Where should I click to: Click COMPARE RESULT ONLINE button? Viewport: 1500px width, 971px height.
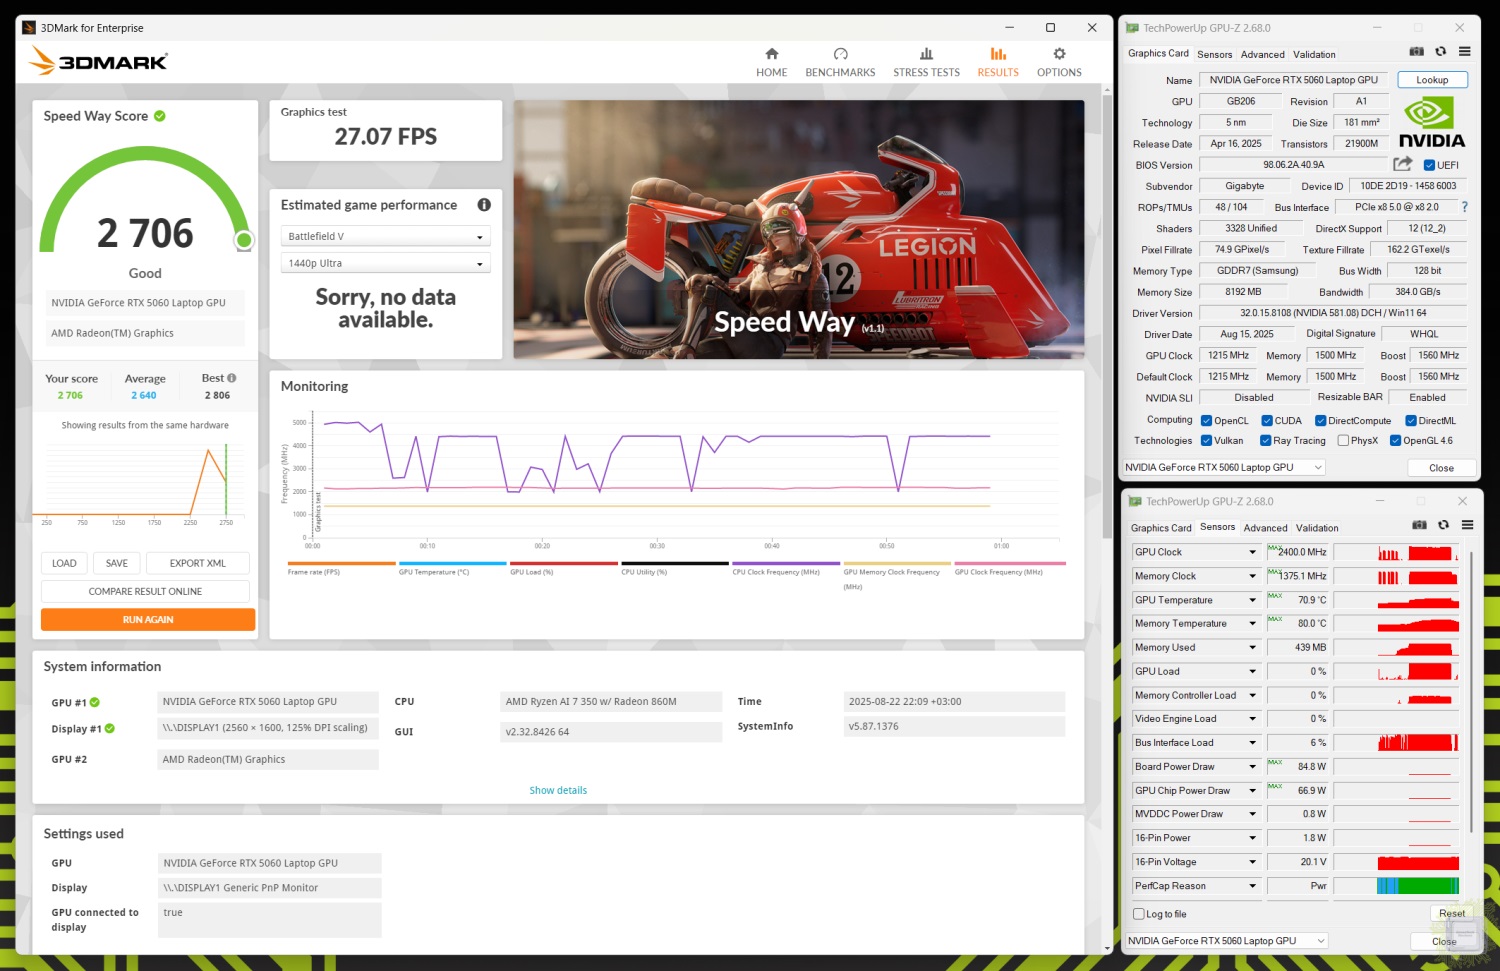coord(145,592)
